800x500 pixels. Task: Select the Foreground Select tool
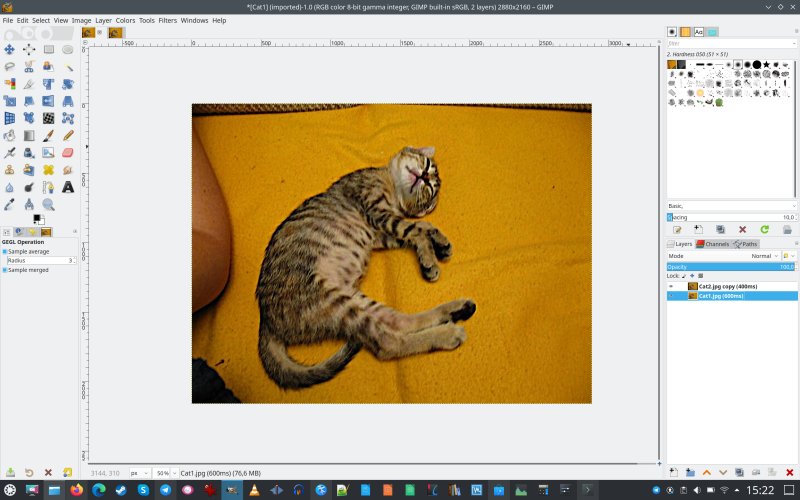tap(48, 67)
